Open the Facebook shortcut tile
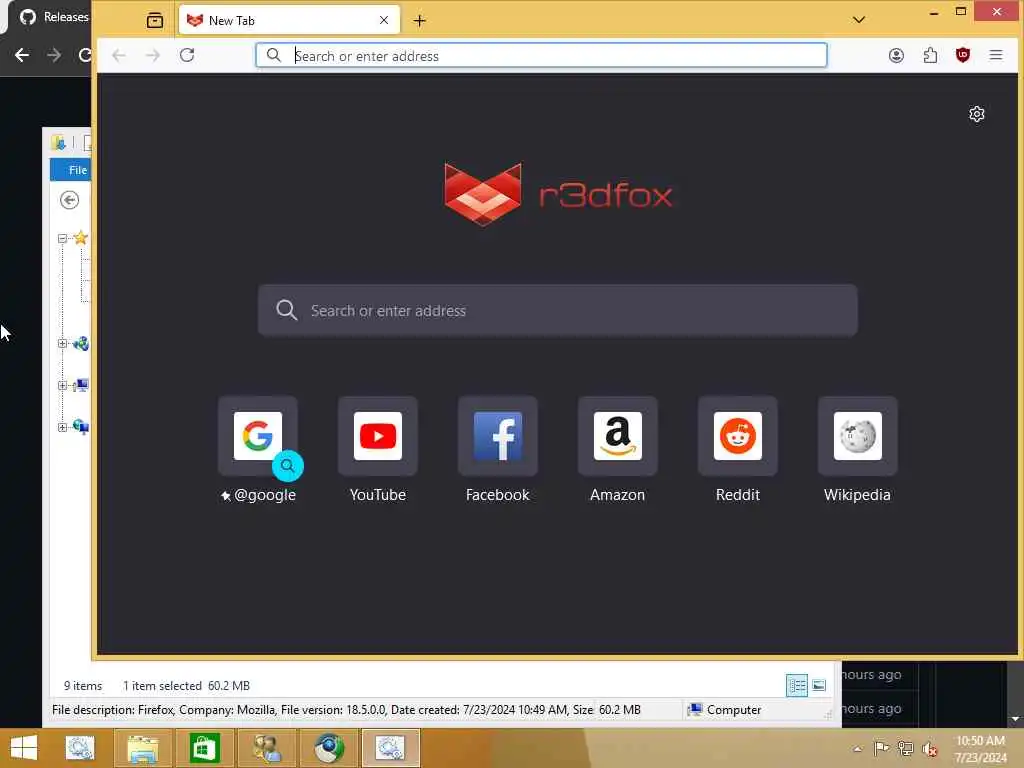The width and height of the screenshot is (1024, 768). (x=498, y=436)
